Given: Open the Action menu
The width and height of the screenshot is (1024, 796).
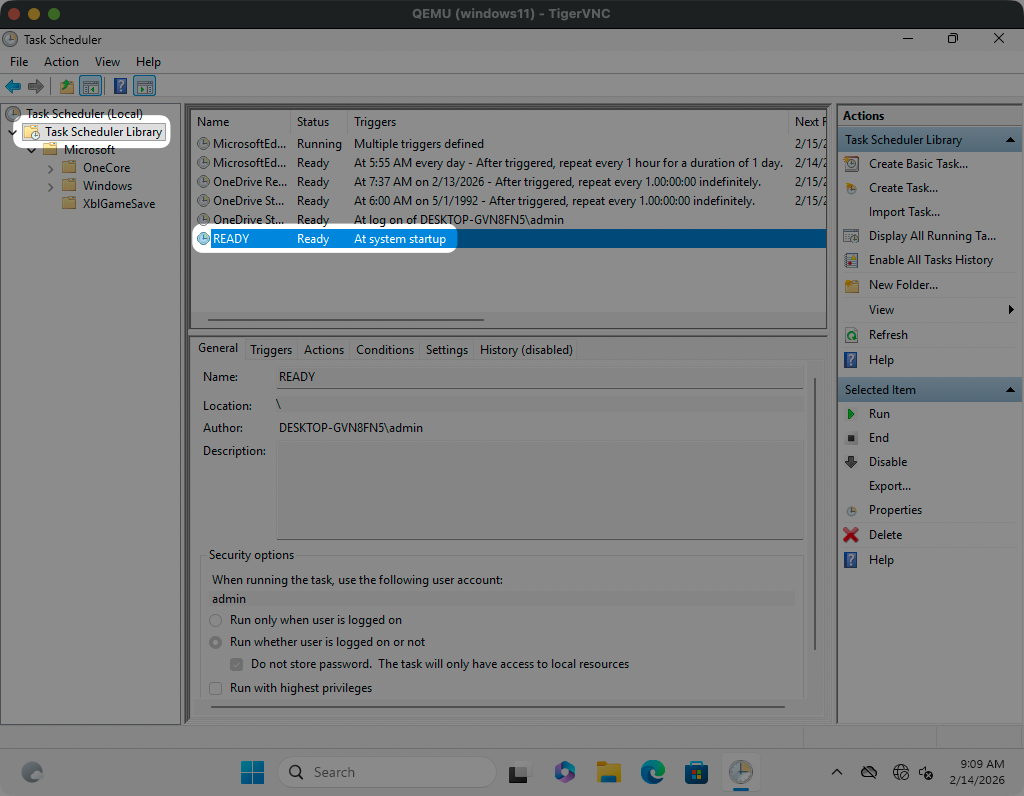Looking at the screenshot, I should (x=61, y=62).
